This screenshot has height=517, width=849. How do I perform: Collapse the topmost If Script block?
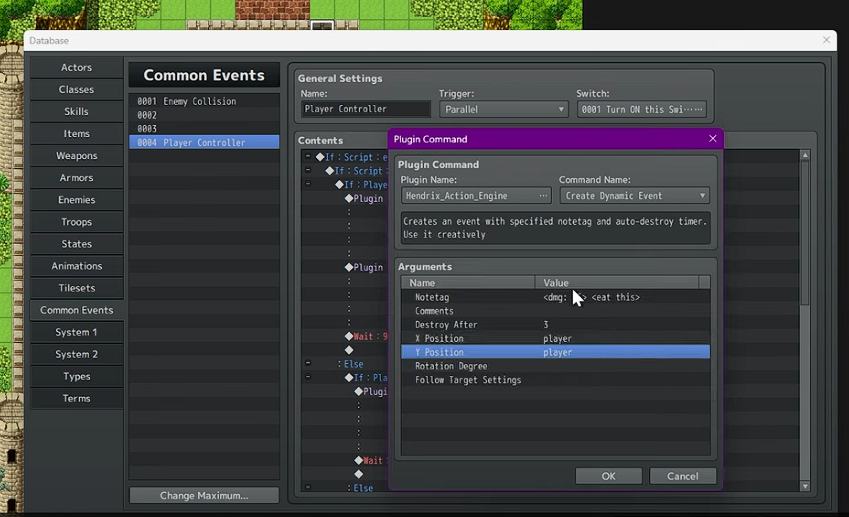click(308, 157)
